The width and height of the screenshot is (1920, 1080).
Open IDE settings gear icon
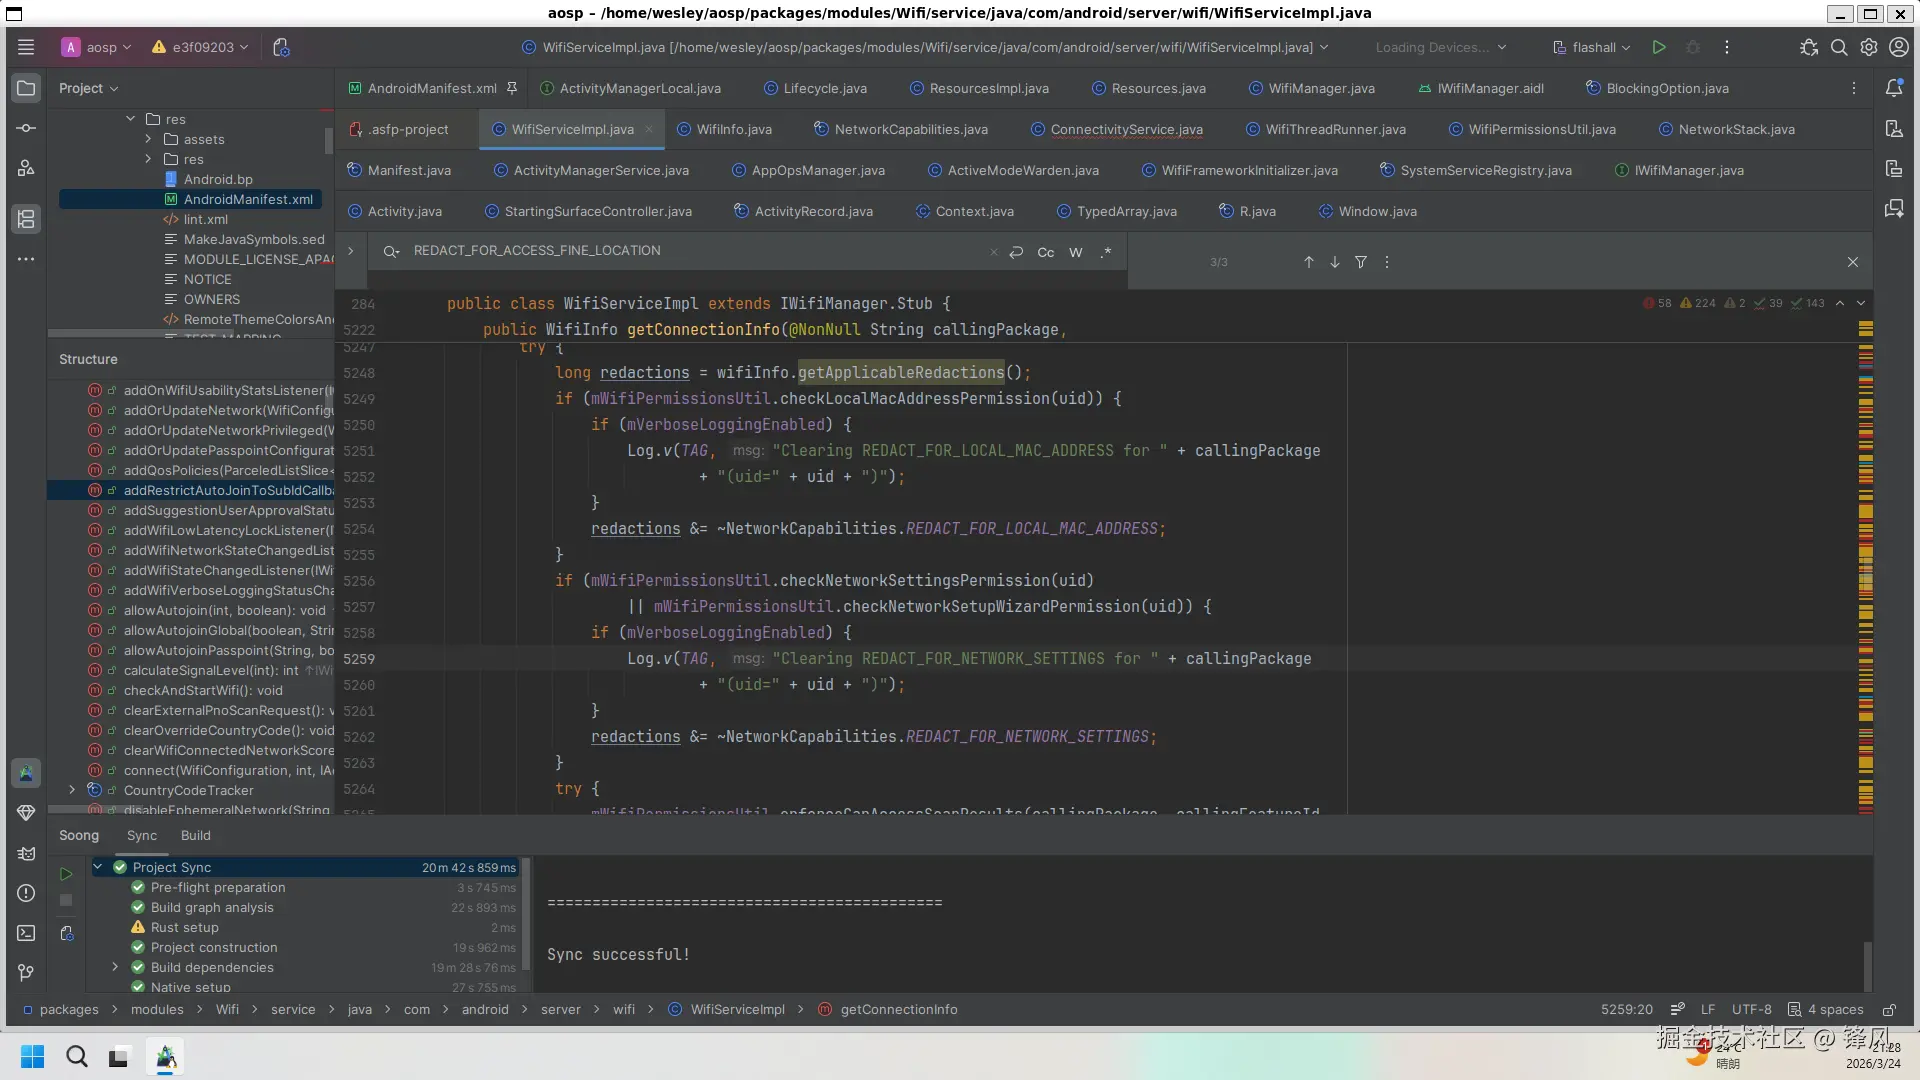1869,47
